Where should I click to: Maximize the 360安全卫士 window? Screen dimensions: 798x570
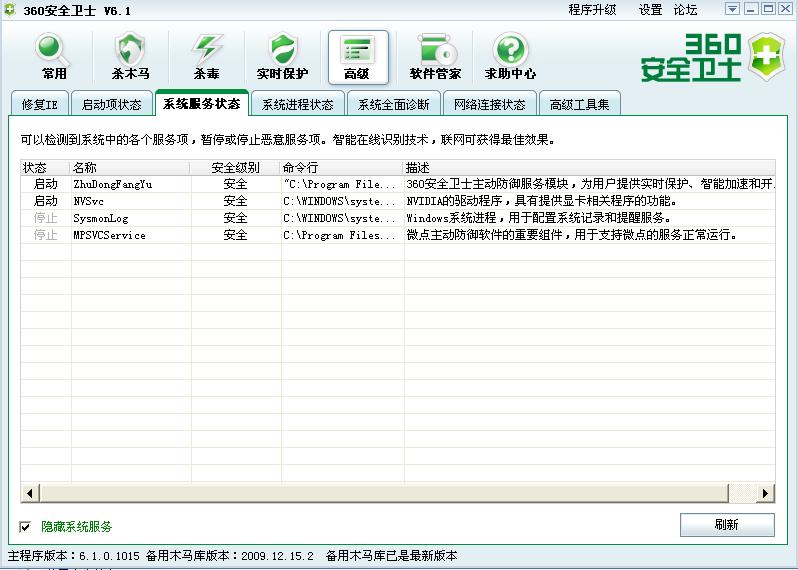768,9
